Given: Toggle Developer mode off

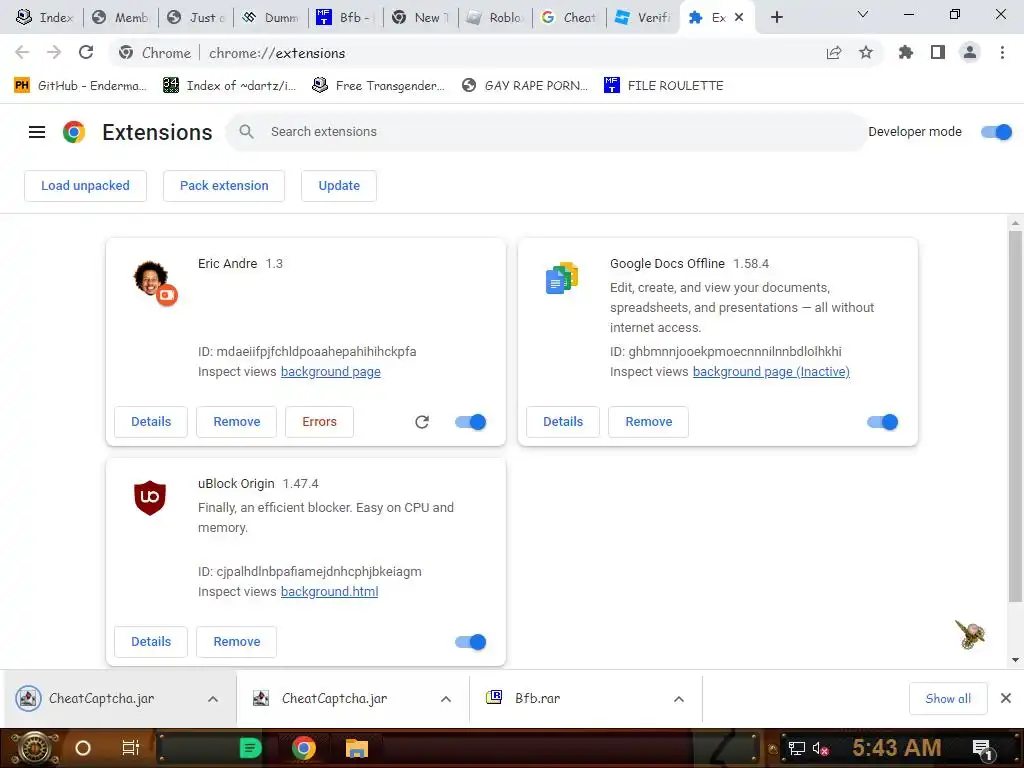Looking at the screenshot, I should click(997, 132).
